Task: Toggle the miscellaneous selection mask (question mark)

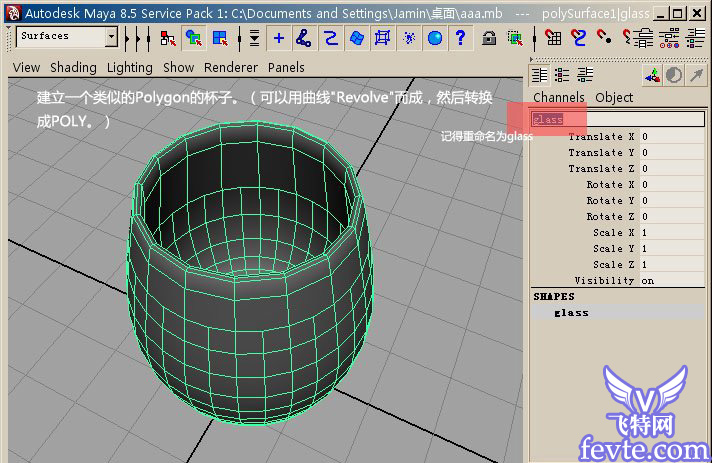Action: pos(460,38)
